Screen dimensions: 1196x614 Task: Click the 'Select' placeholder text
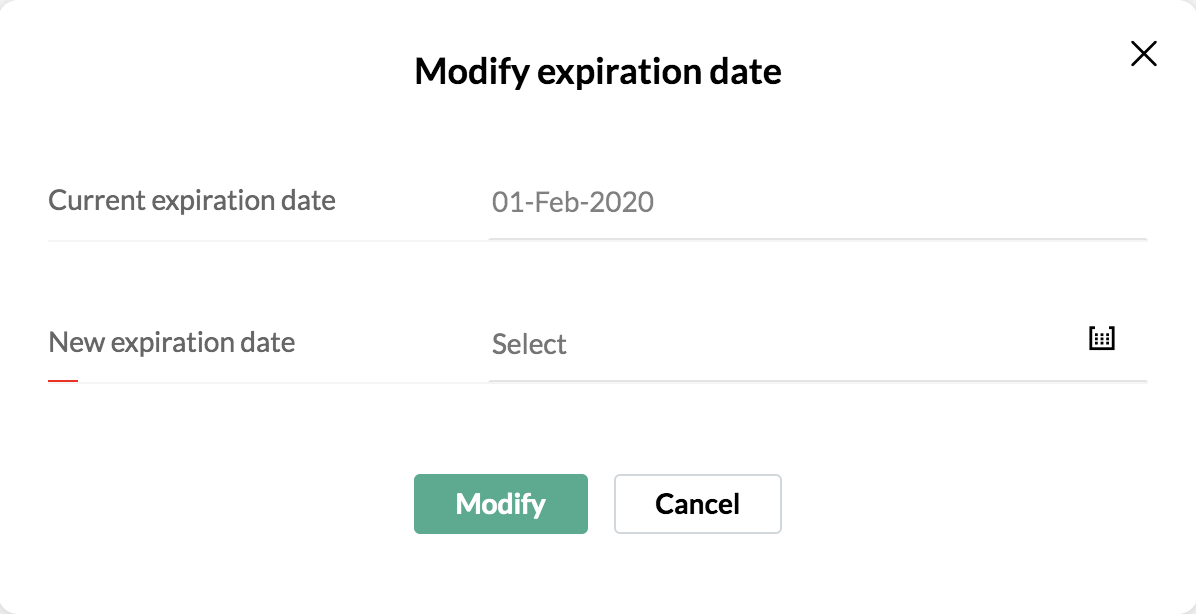pos(529,344)
